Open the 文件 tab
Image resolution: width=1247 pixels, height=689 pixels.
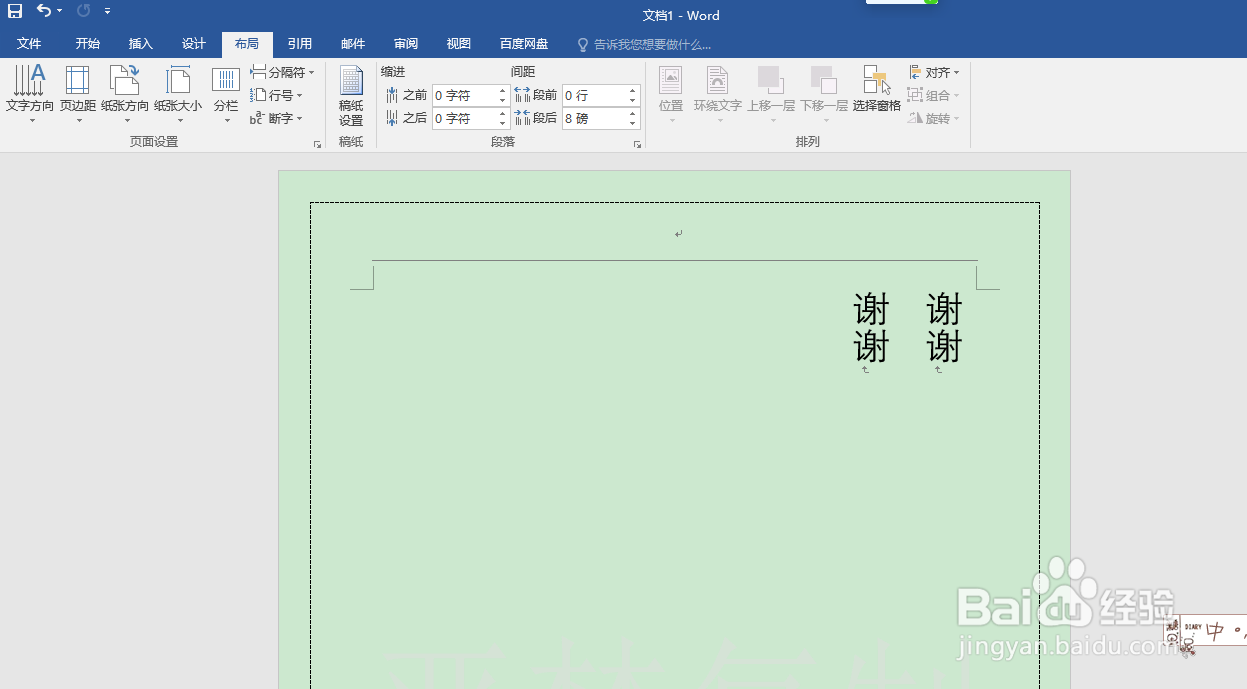pyautogui.click(x=29, y=44)
